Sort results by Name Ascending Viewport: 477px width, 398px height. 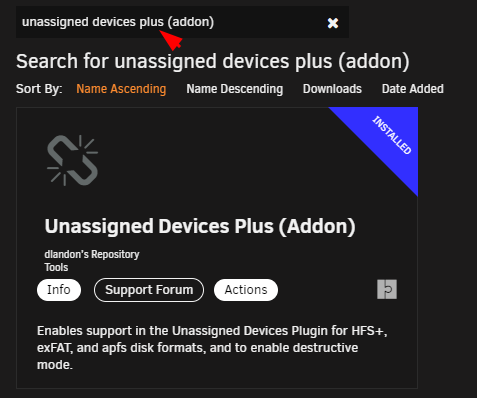pyautogui.click(x=121, y=89)
